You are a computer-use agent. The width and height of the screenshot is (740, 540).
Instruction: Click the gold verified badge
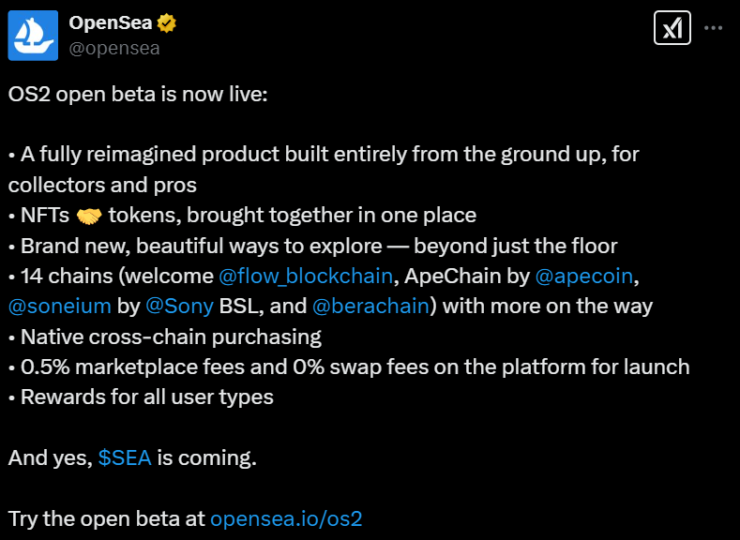[x=167, y=23]
